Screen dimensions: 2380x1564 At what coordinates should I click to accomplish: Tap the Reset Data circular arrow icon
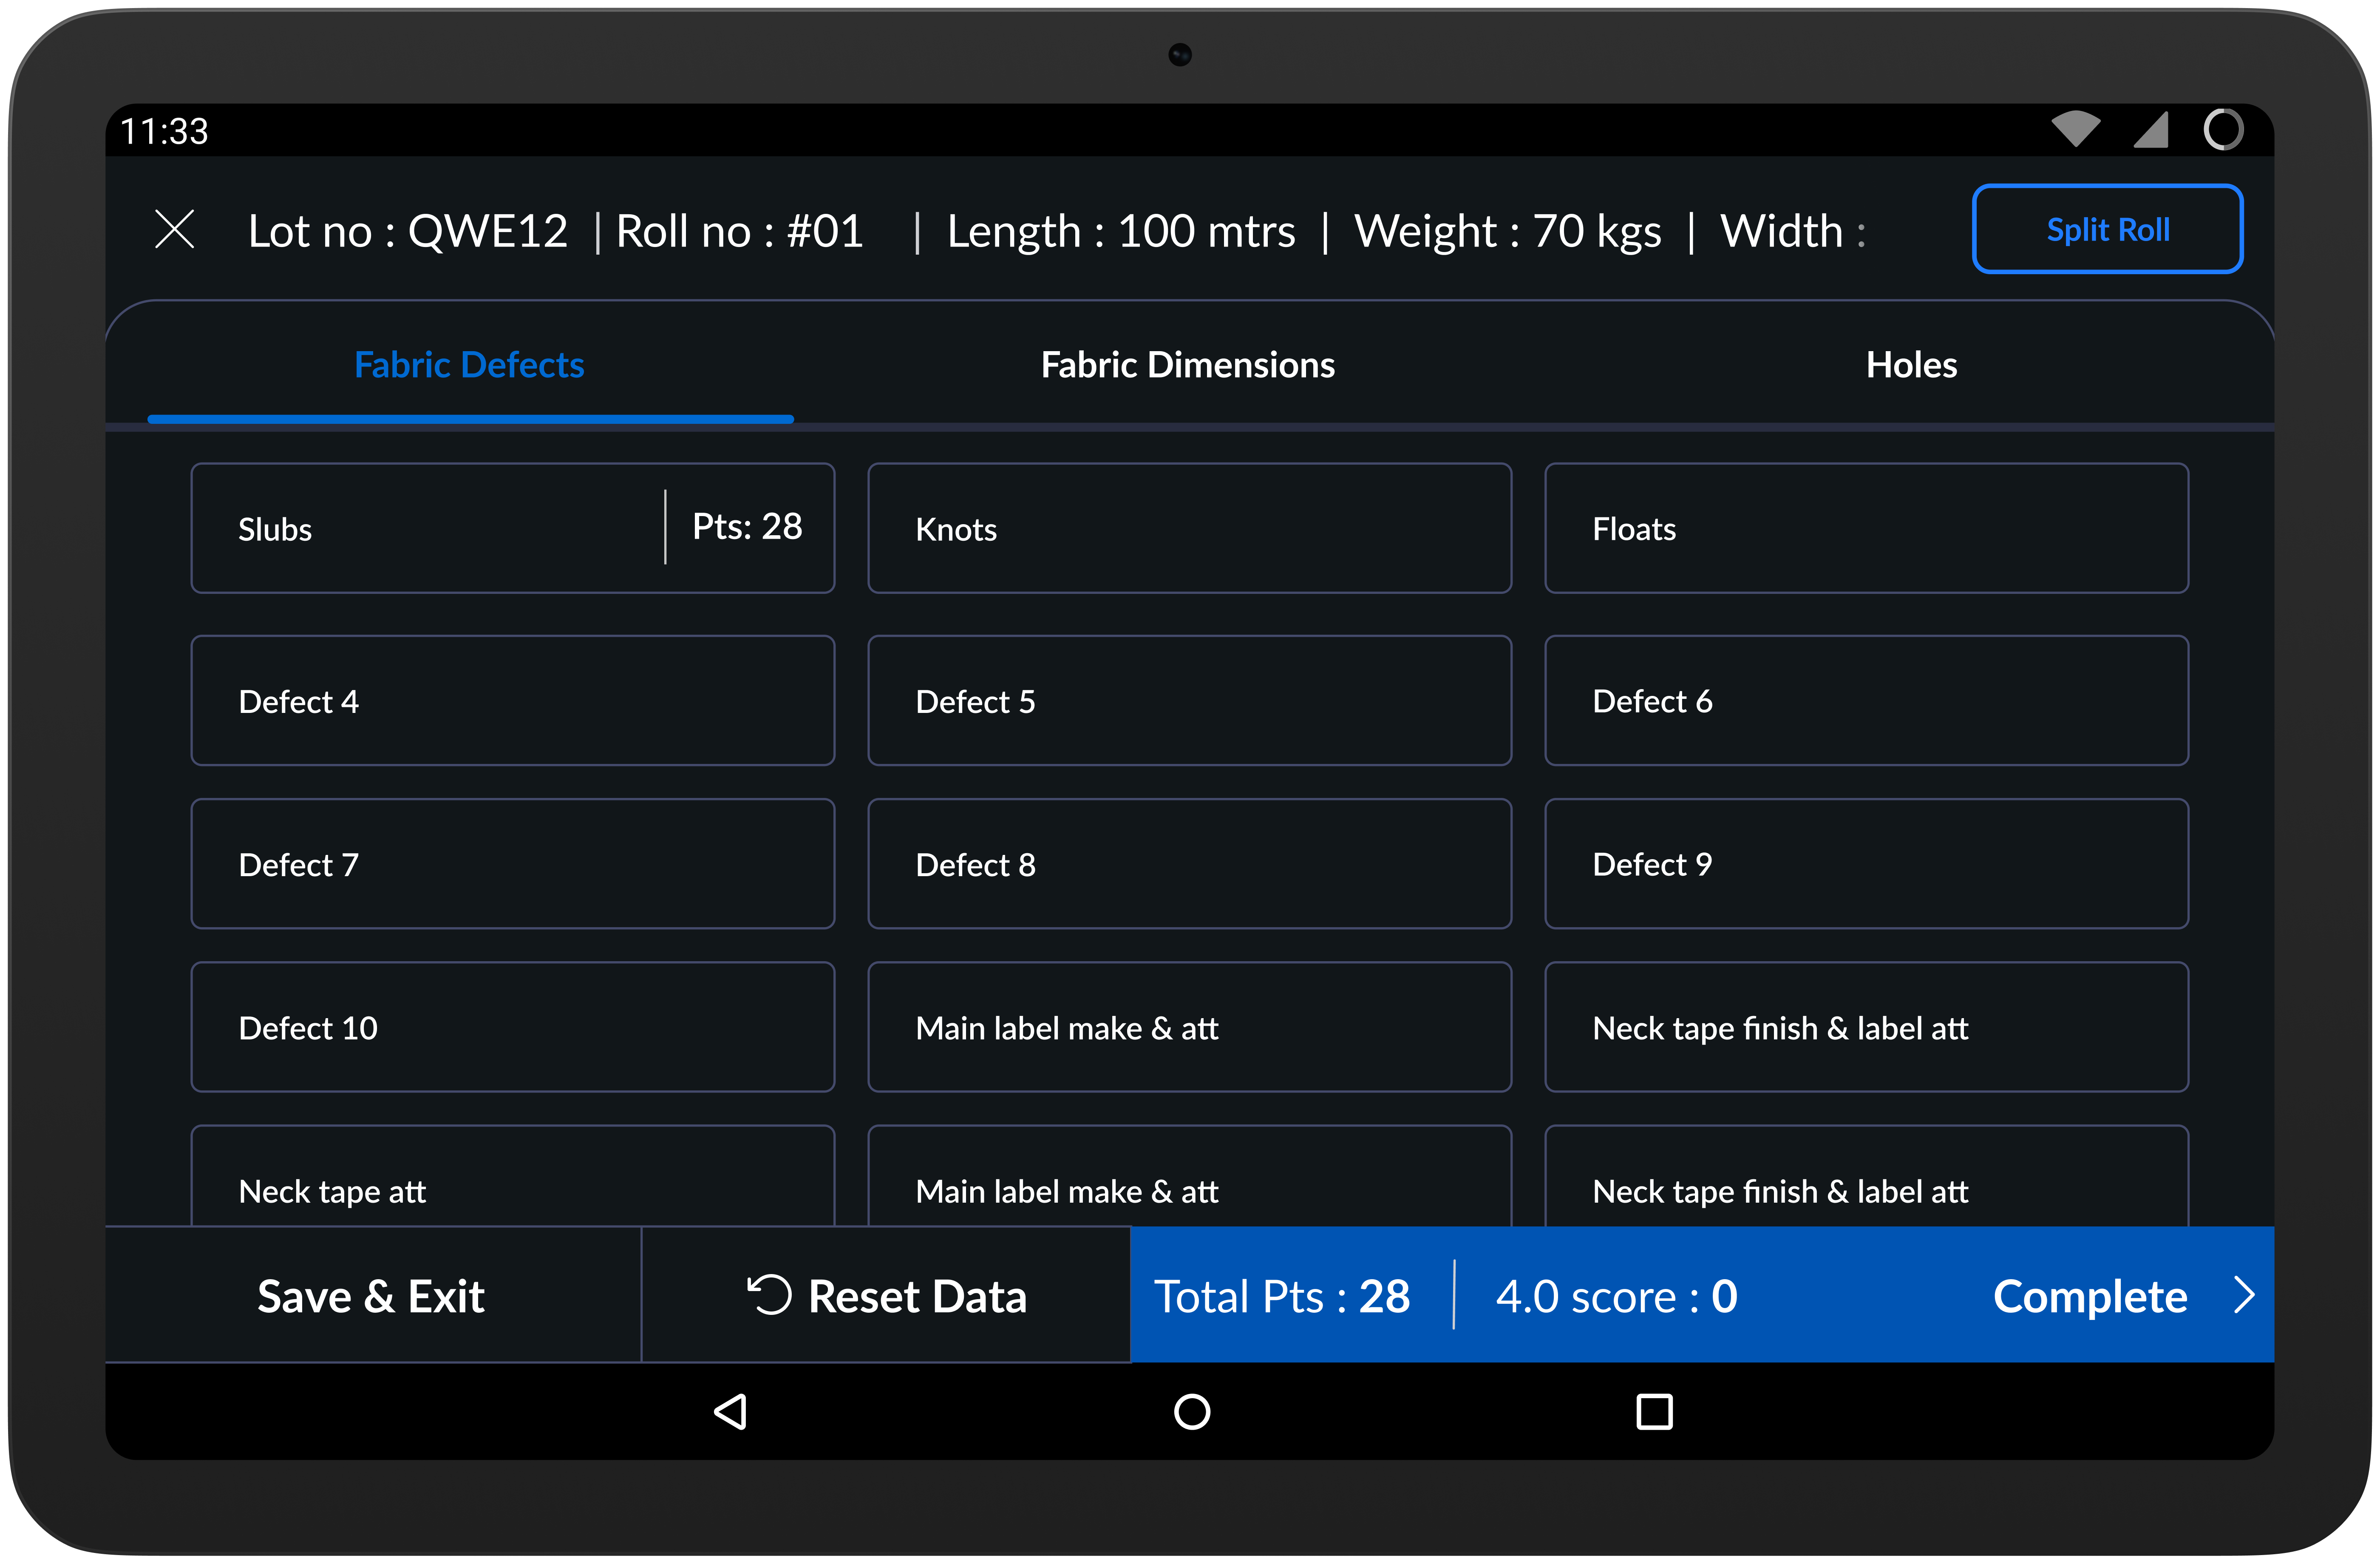(768, 1295)
